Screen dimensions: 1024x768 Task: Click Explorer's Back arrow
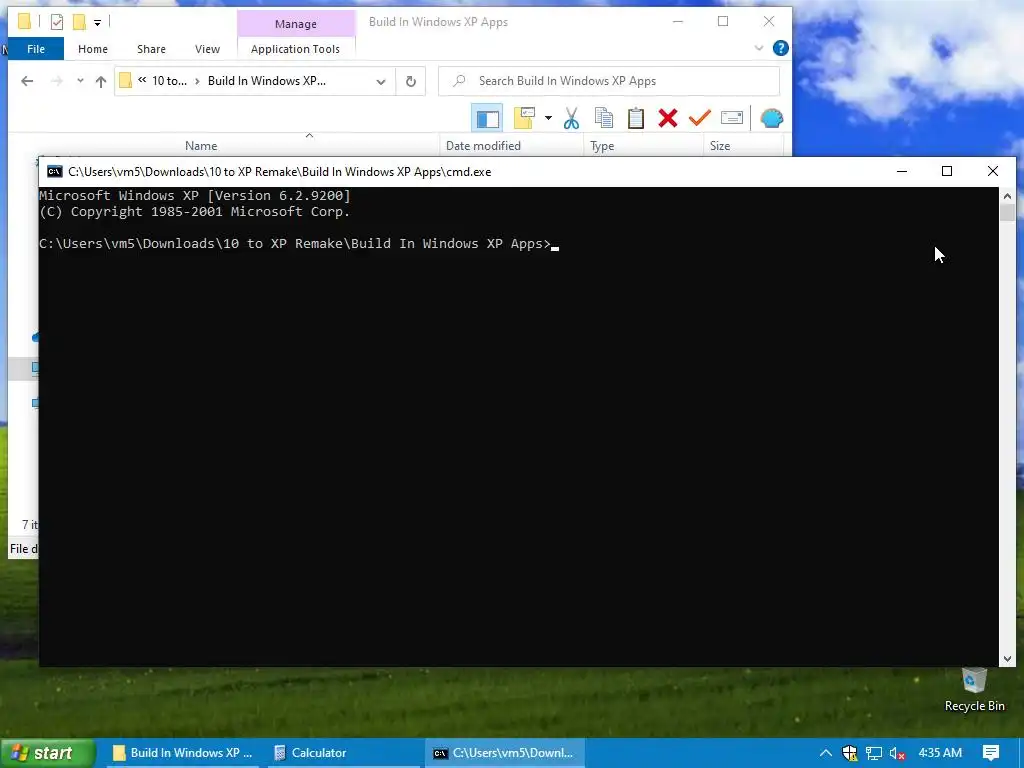click(x=27, y=81)
